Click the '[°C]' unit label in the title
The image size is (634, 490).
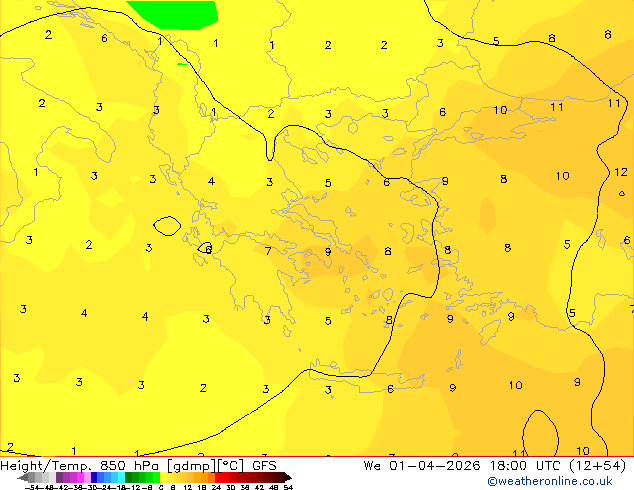coord(230,466)
